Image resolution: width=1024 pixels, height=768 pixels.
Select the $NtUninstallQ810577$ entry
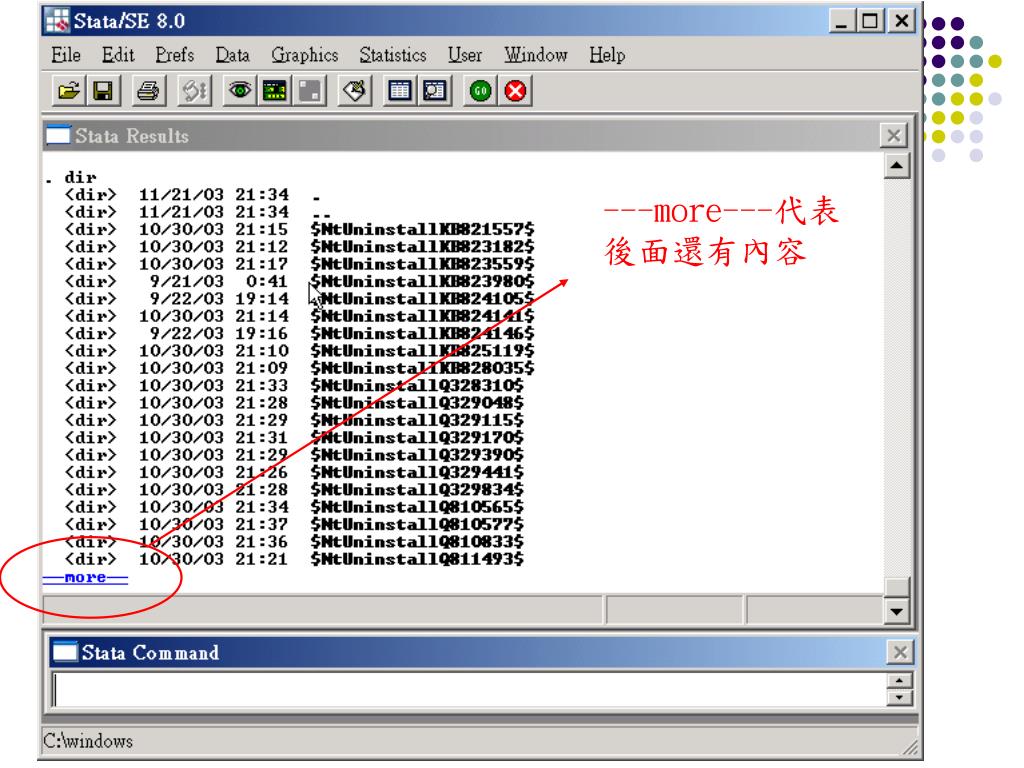[x=417, y=524]
